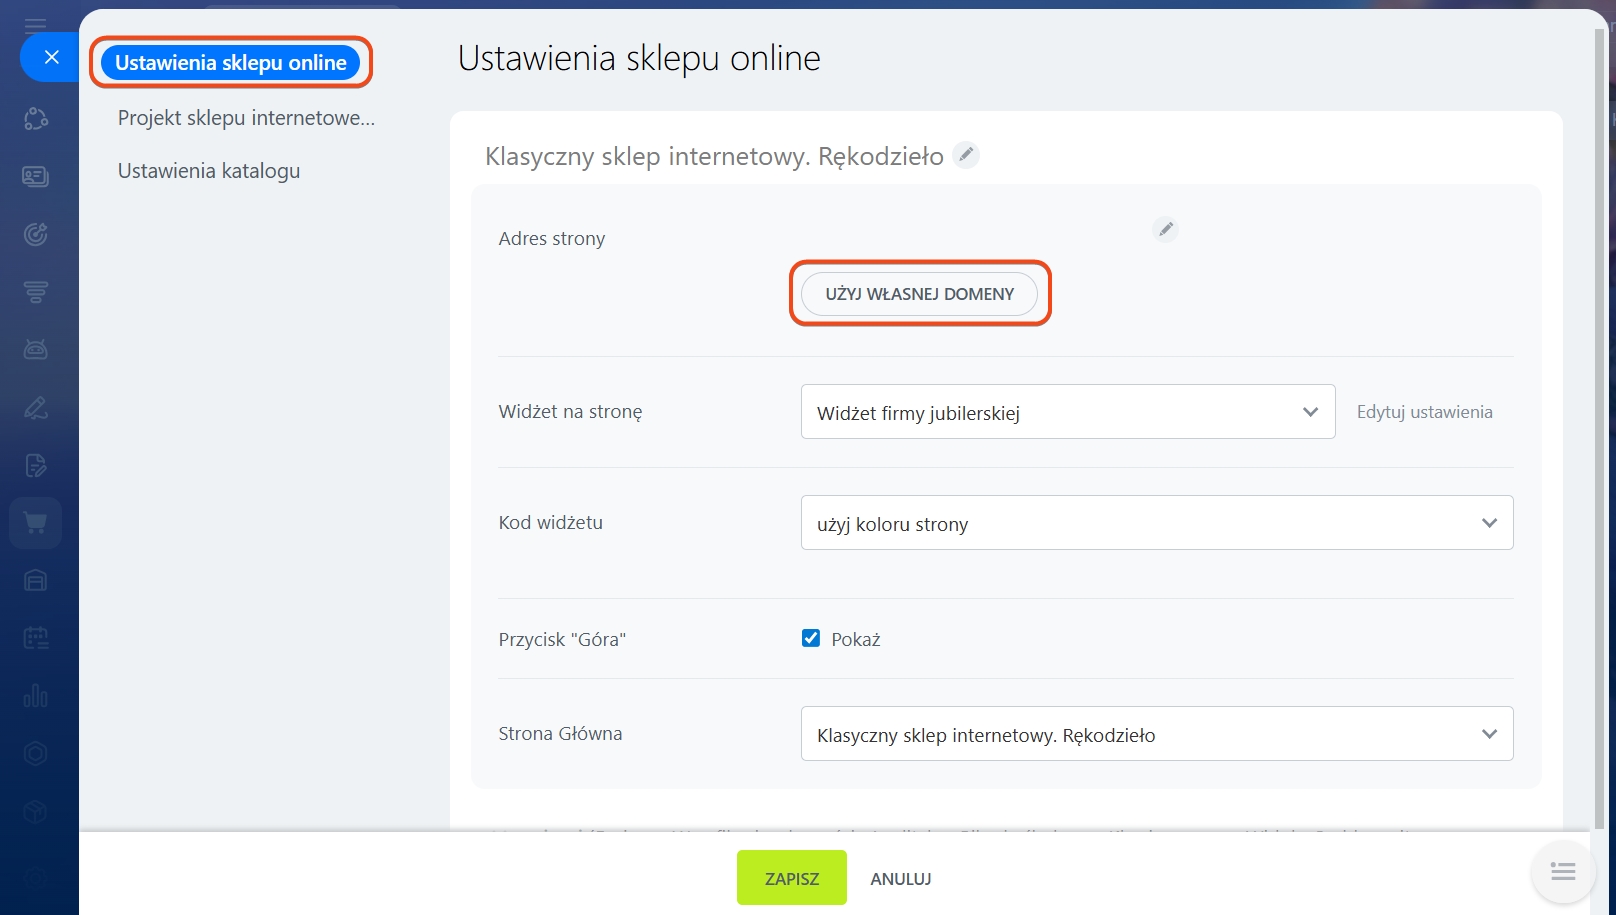Image resolution: width=1616 pixels, height=915 pixels.
Task: Toggle the Pokaż checkbox for Przycisk Góra
Action: click(811, 639)
